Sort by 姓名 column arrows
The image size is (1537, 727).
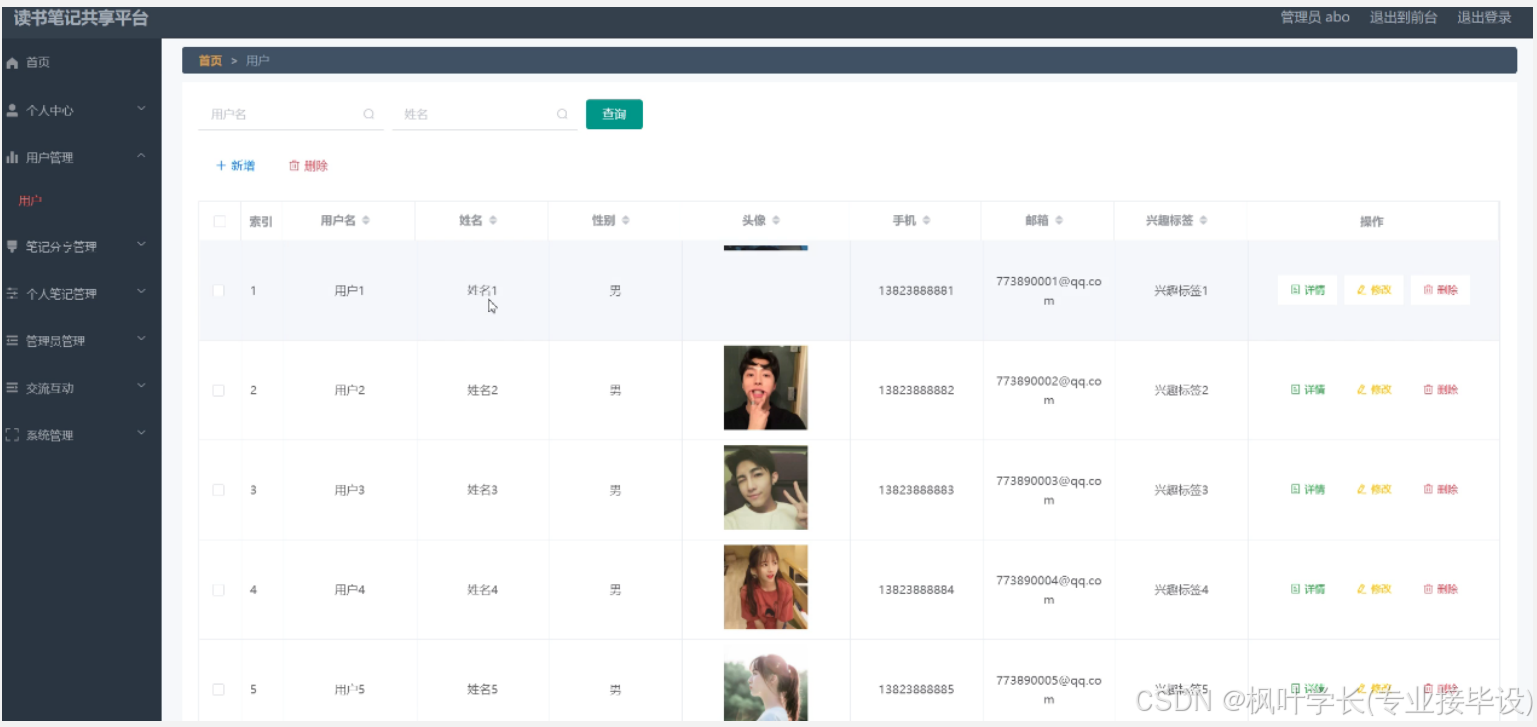pyautogui.click(x=493, y=221)
